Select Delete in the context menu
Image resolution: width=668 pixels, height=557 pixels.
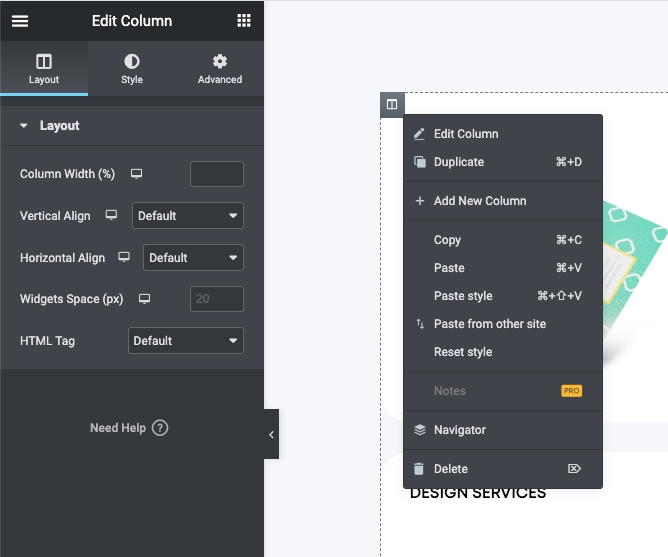click(451, 469)
